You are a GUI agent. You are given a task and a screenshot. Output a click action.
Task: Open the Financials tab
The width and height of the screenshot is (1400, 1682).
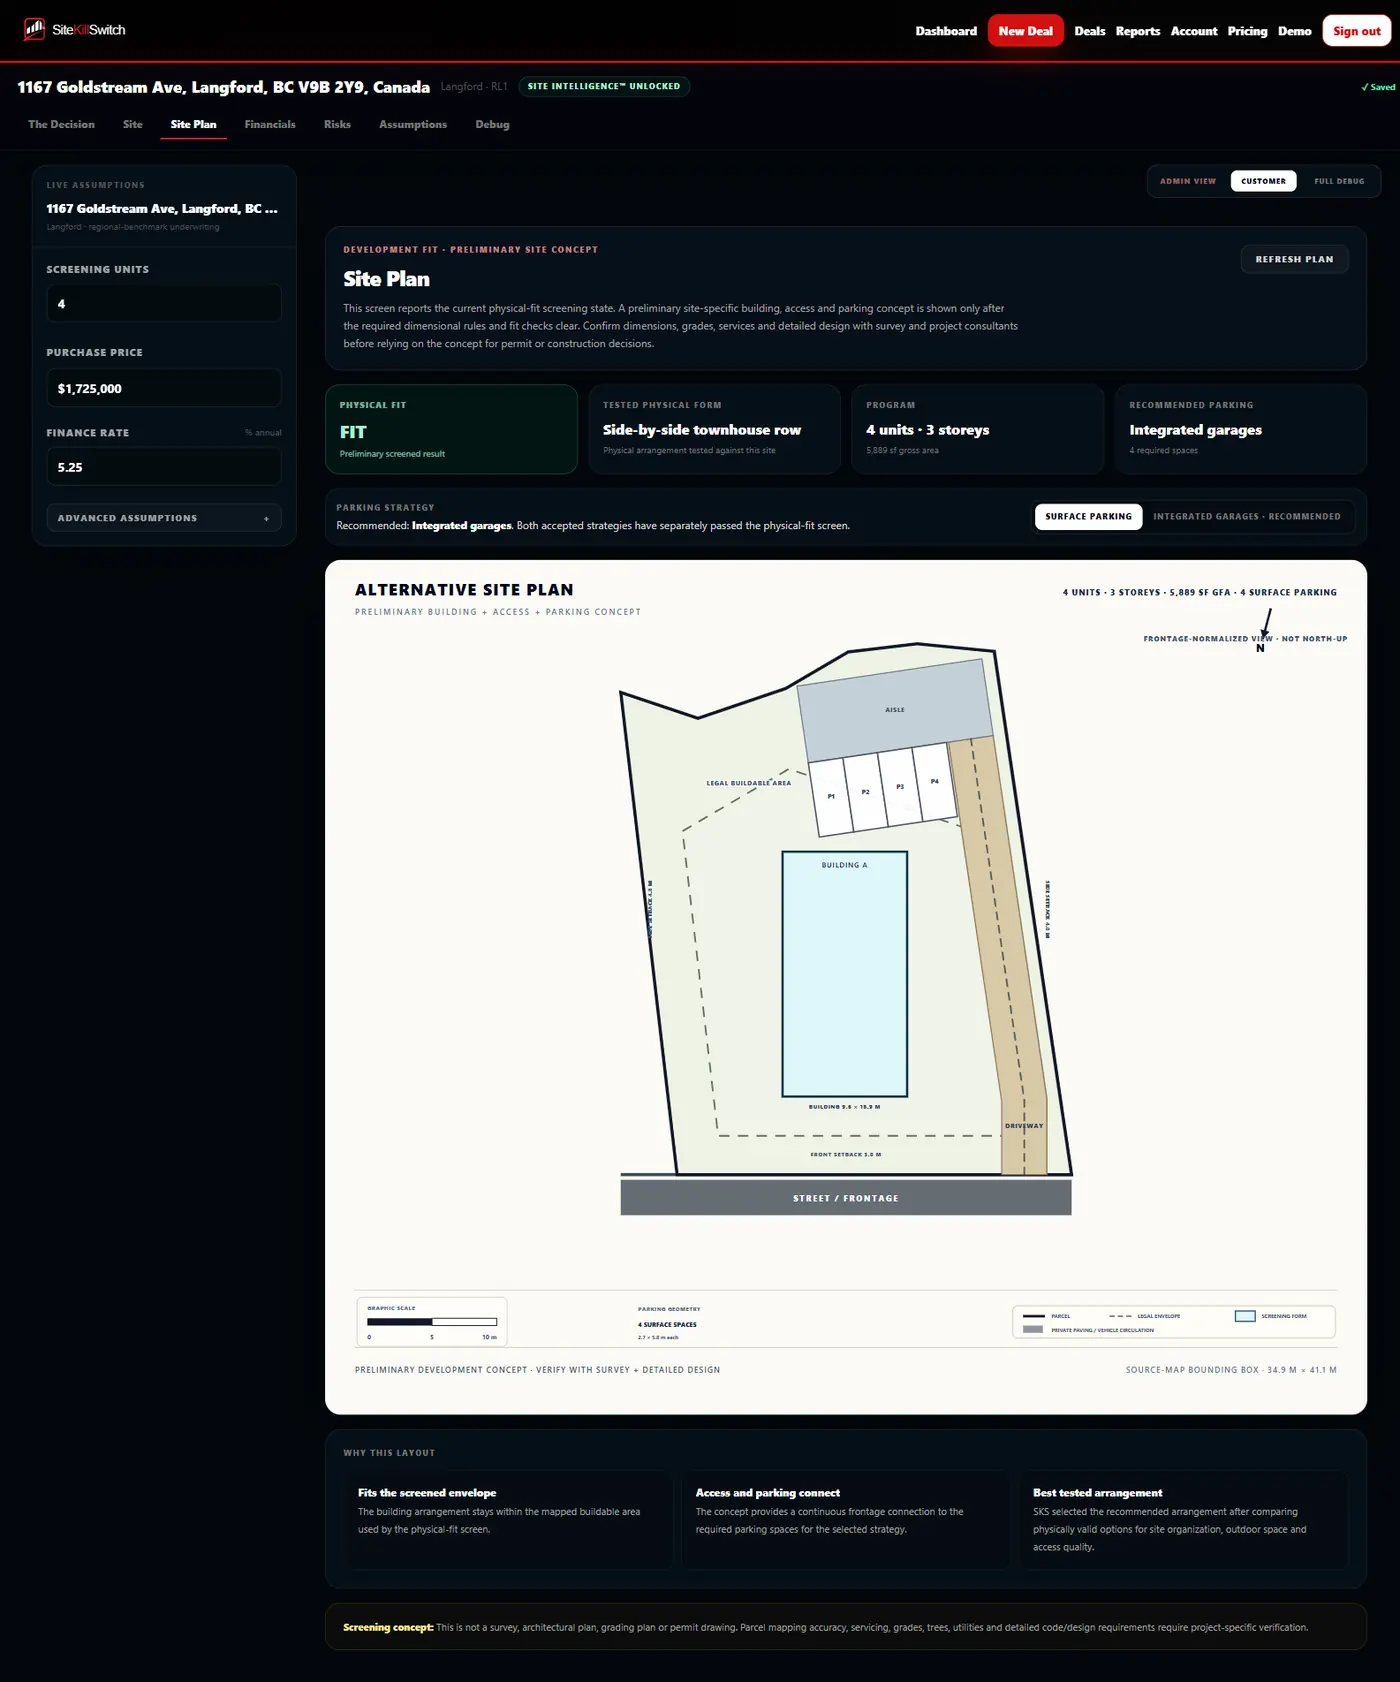[x=270, y=125]
